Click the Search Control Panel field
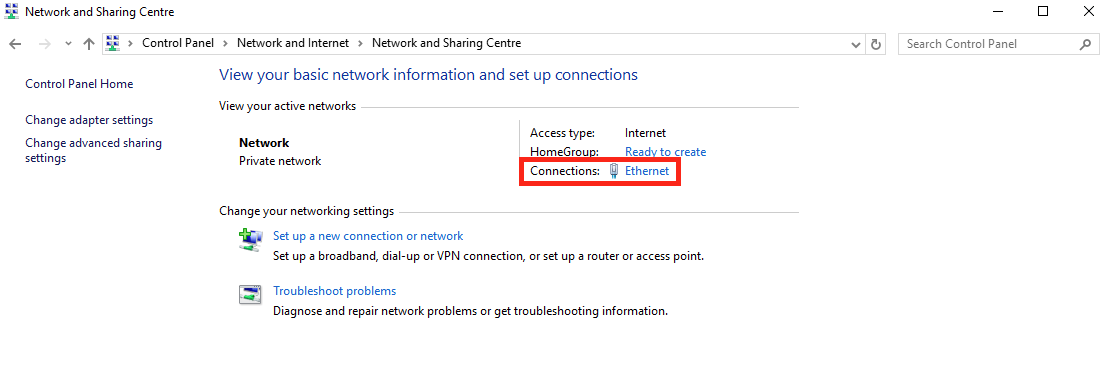This screenshot has height=383, width=1106. tap(991, 44)
